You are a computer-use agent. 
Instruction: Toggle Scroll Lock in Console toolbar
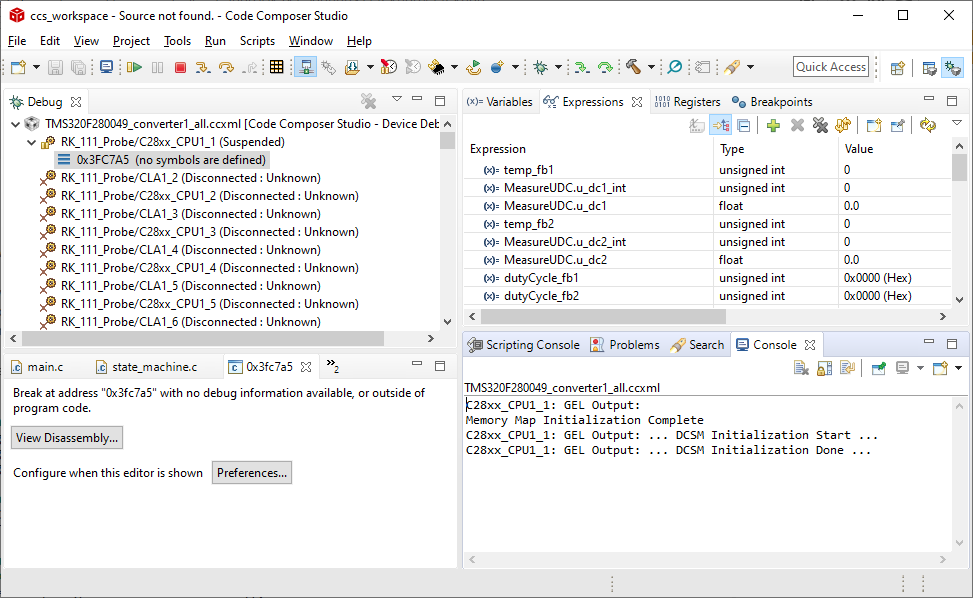[824, 369]
